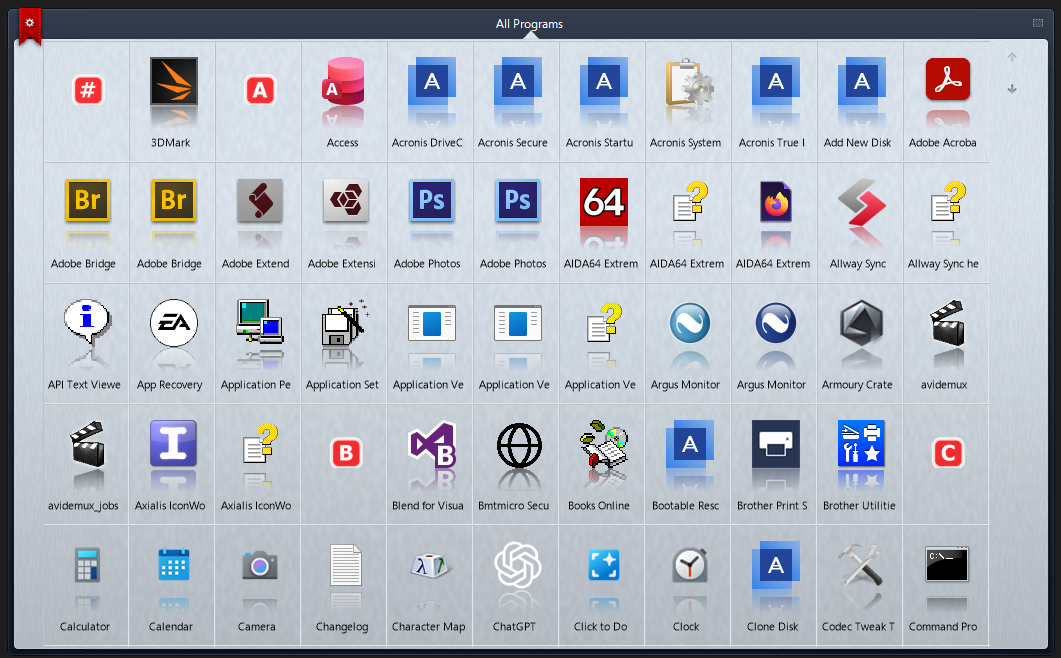The height and width of the screenshot is (658, 1061).
Task: Open the red settings gear ribbon
Action: pyautogui.click(x=30, y=24)
